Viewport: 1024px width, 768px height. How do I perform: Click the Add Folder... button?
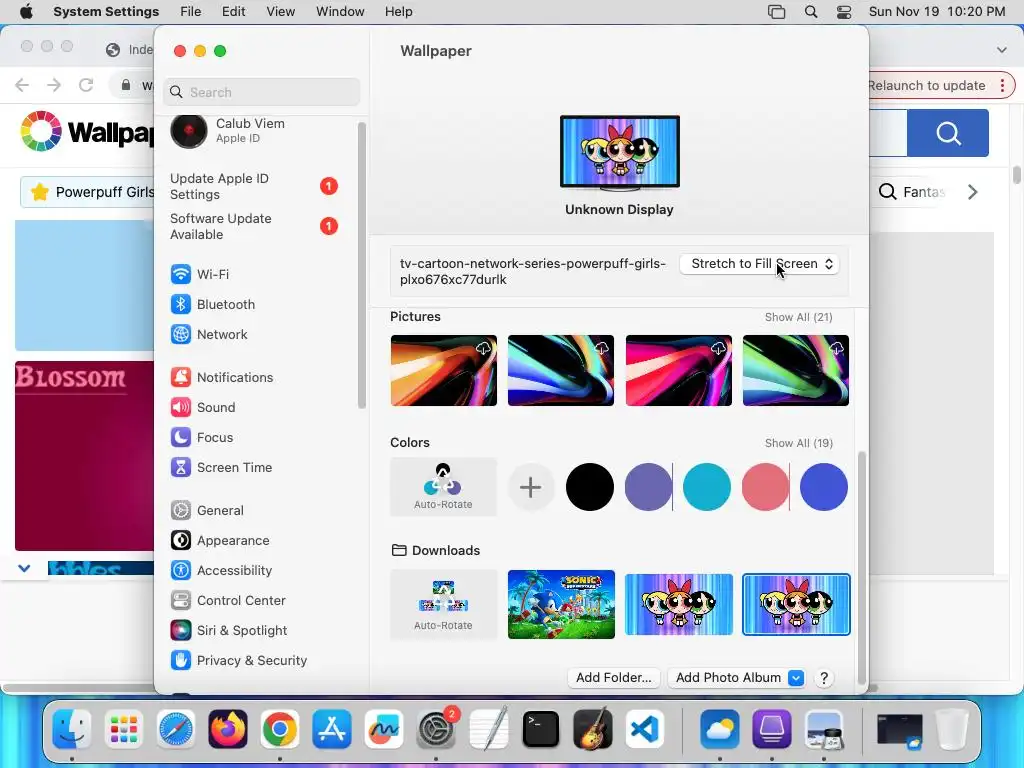[614, 678]
